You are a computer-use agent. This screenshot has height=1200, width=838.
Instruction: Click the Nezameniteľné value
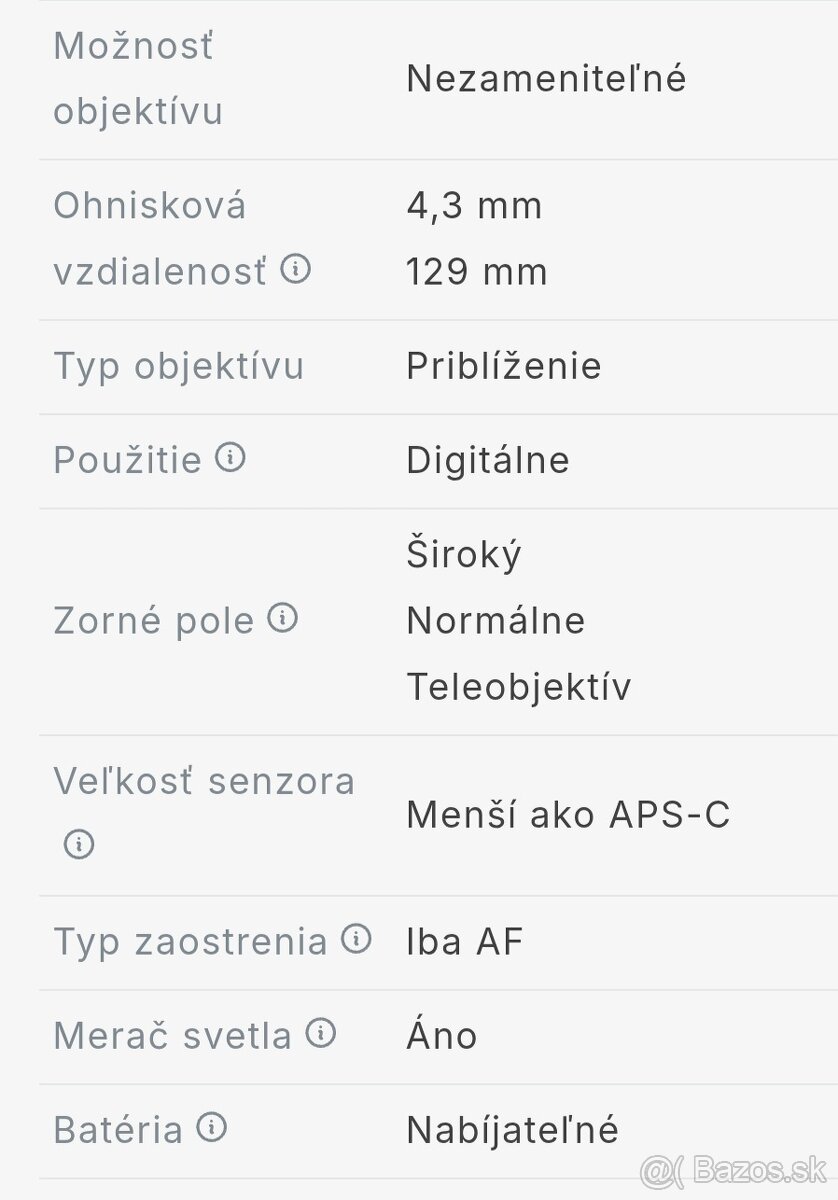(x=546, y=78)
